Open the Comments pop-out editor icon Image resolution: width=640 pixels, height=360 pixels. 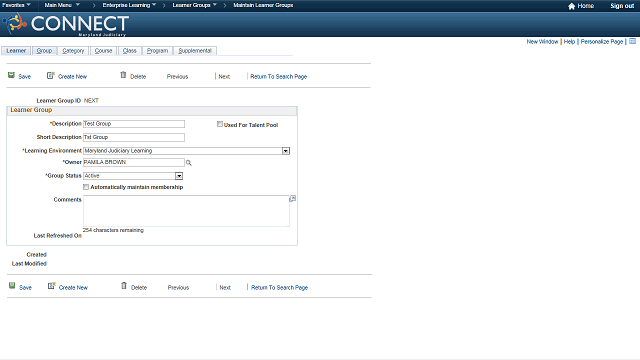click(x=293, y=199)
